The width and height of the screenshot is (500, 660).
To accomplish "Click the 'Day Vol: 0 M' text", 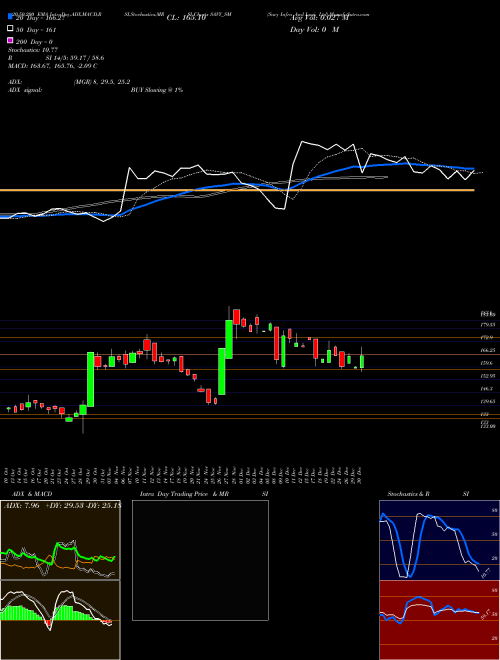I will (x=314, y=30).
